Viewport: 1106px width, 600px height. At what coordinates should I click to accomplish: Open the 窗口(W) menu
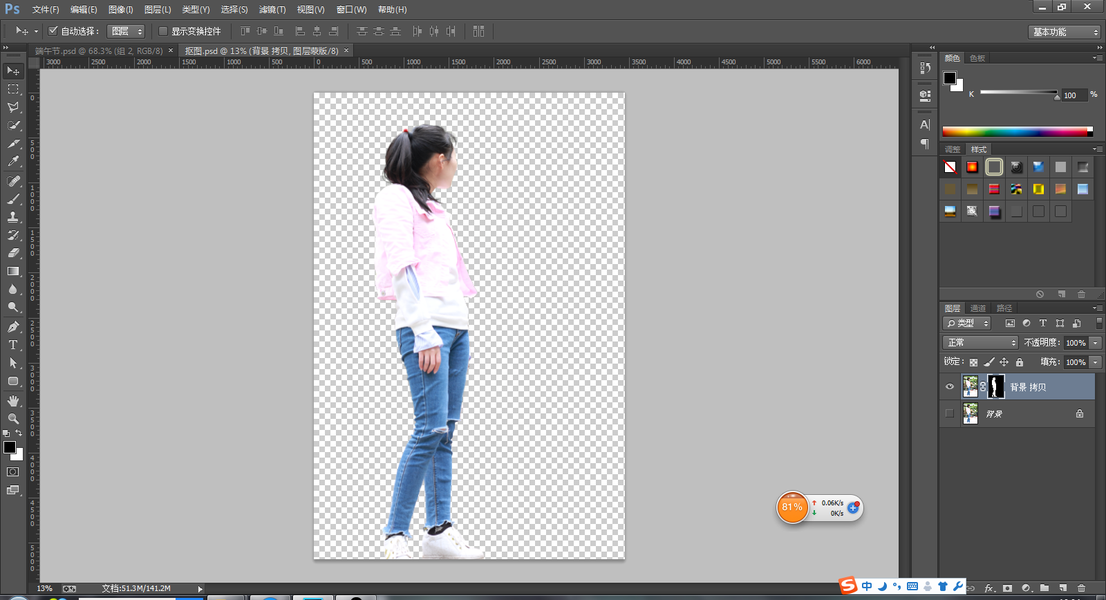[351, 9]
